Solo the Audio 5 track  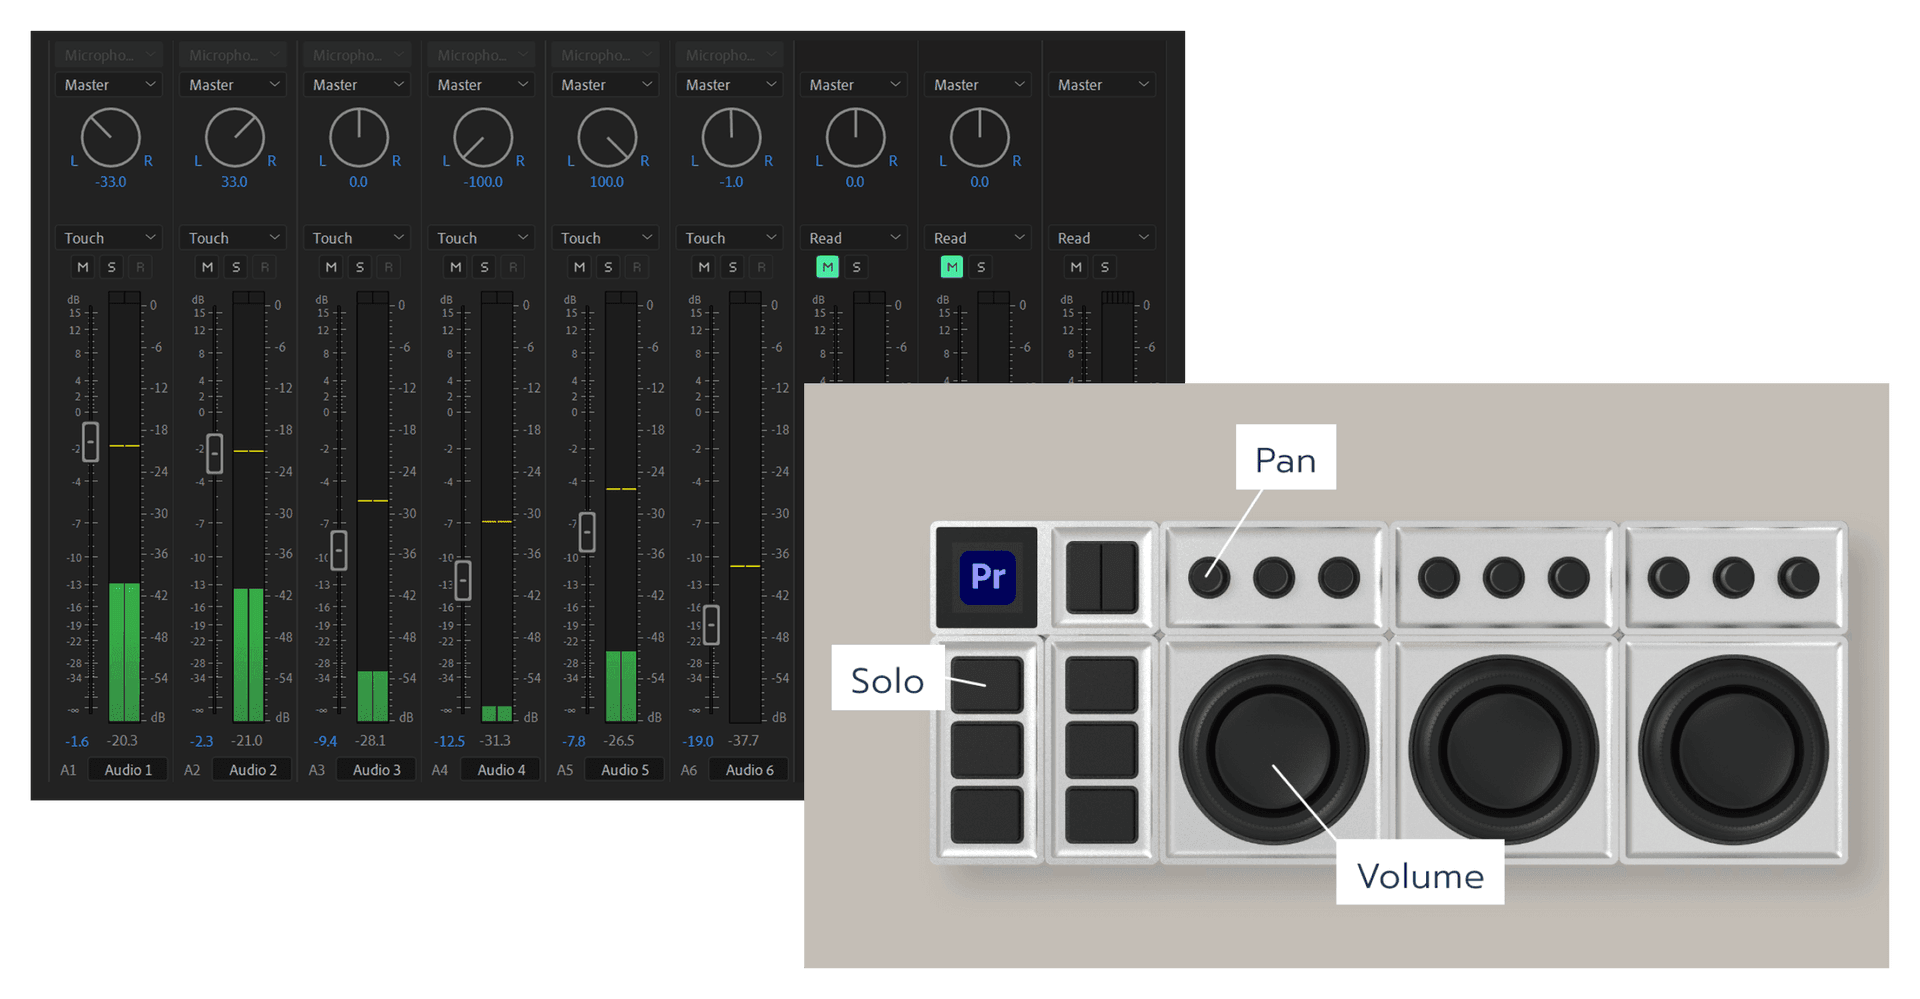point(607,266)
